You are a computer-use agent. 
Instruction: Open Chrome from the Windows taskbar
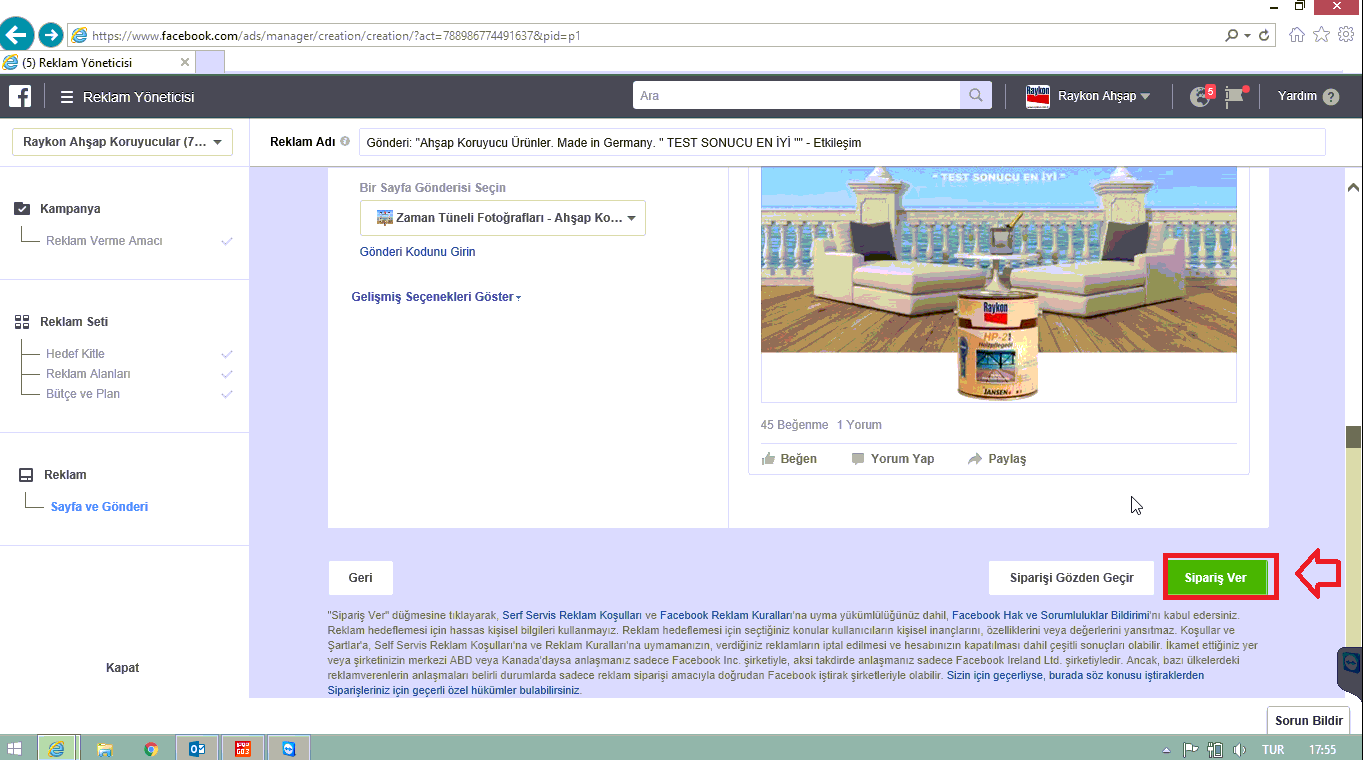[150, 748]
